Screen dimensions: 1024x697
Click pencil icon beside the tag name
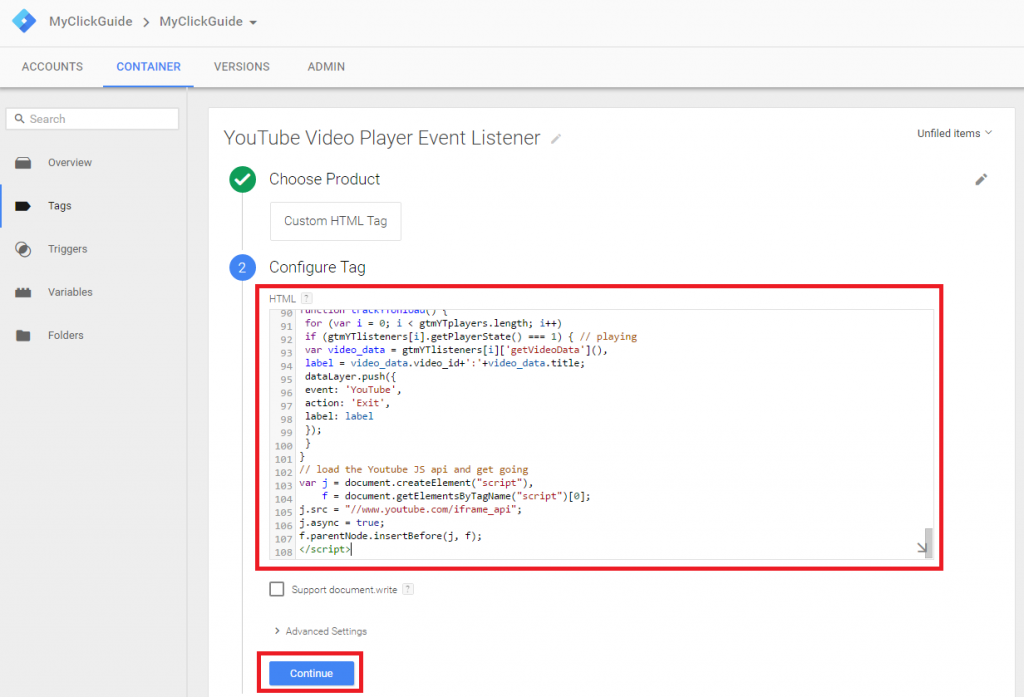click(x=556, y=139)
